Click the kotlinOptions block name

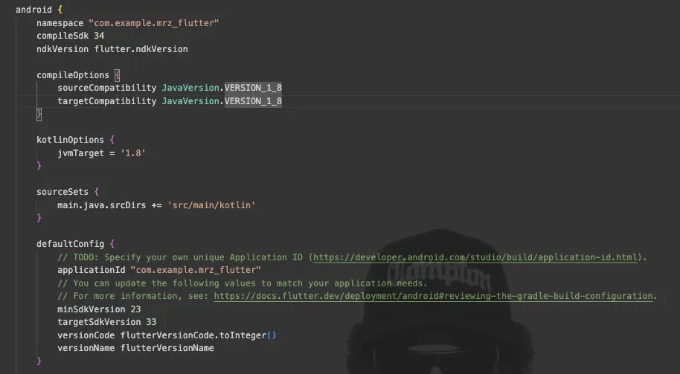tap(70, 140)
